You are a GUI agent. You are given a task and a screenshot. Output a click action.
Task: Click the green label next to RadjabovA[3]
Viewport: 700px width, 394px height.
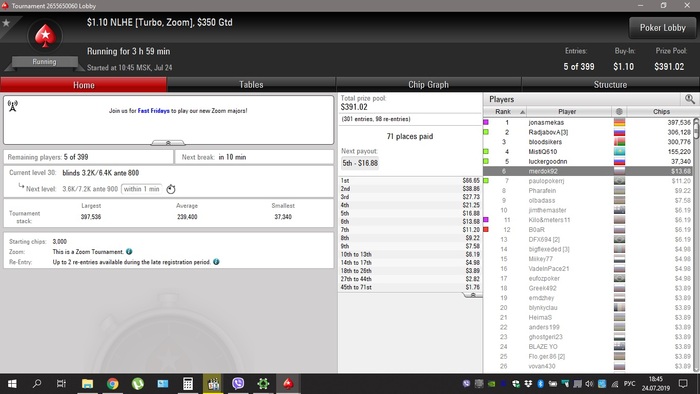pos(486,132)
